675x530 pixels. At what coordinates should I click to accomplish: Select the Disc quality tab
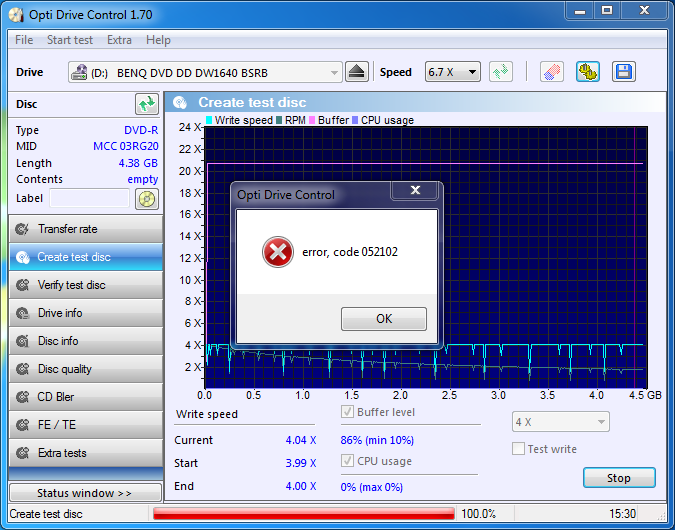[x=86, y=369]
